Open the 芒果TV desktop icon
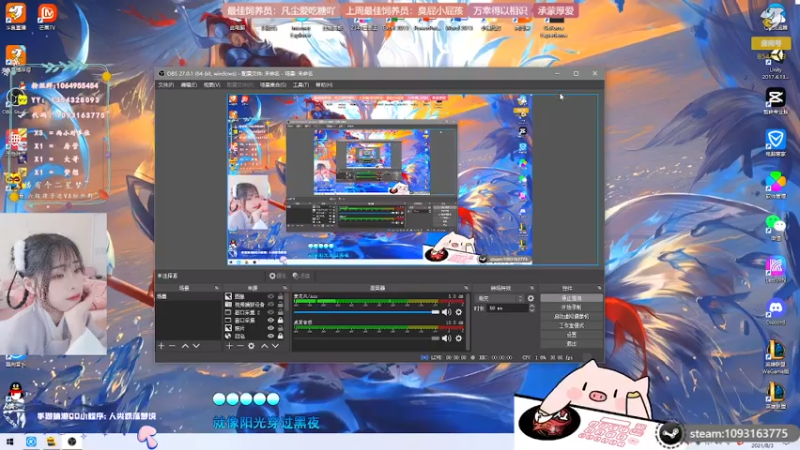 click(x=47, y=16)
